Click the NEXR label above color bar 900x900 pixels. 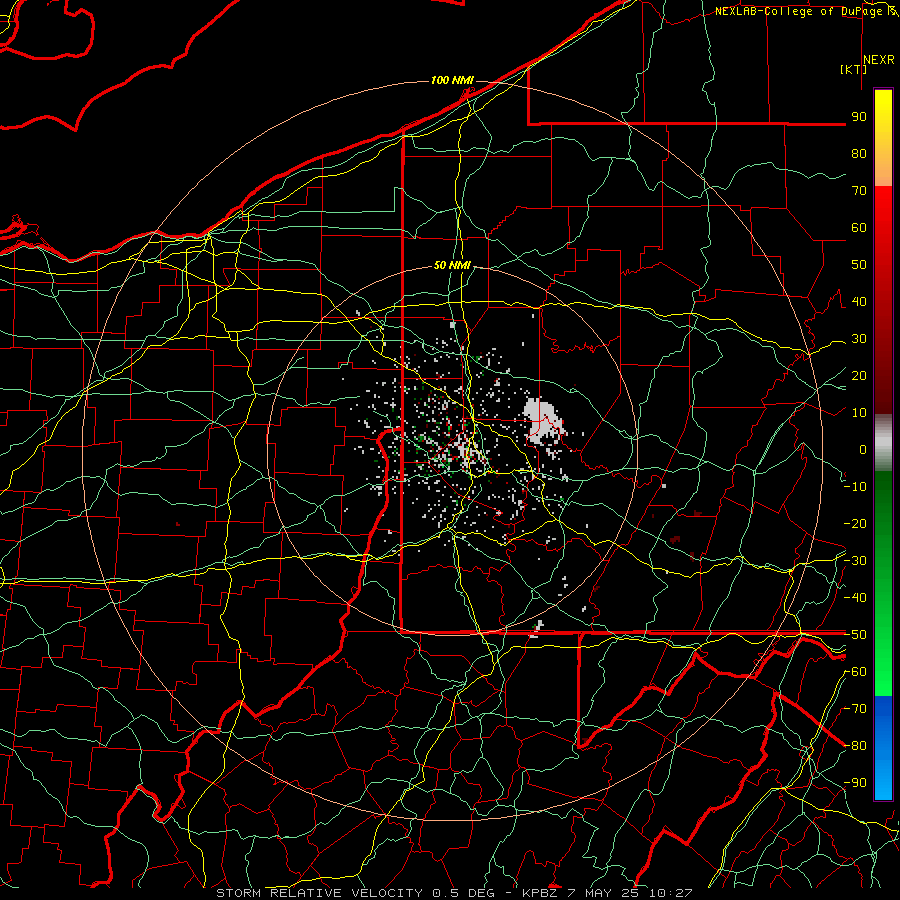(879, 60)
